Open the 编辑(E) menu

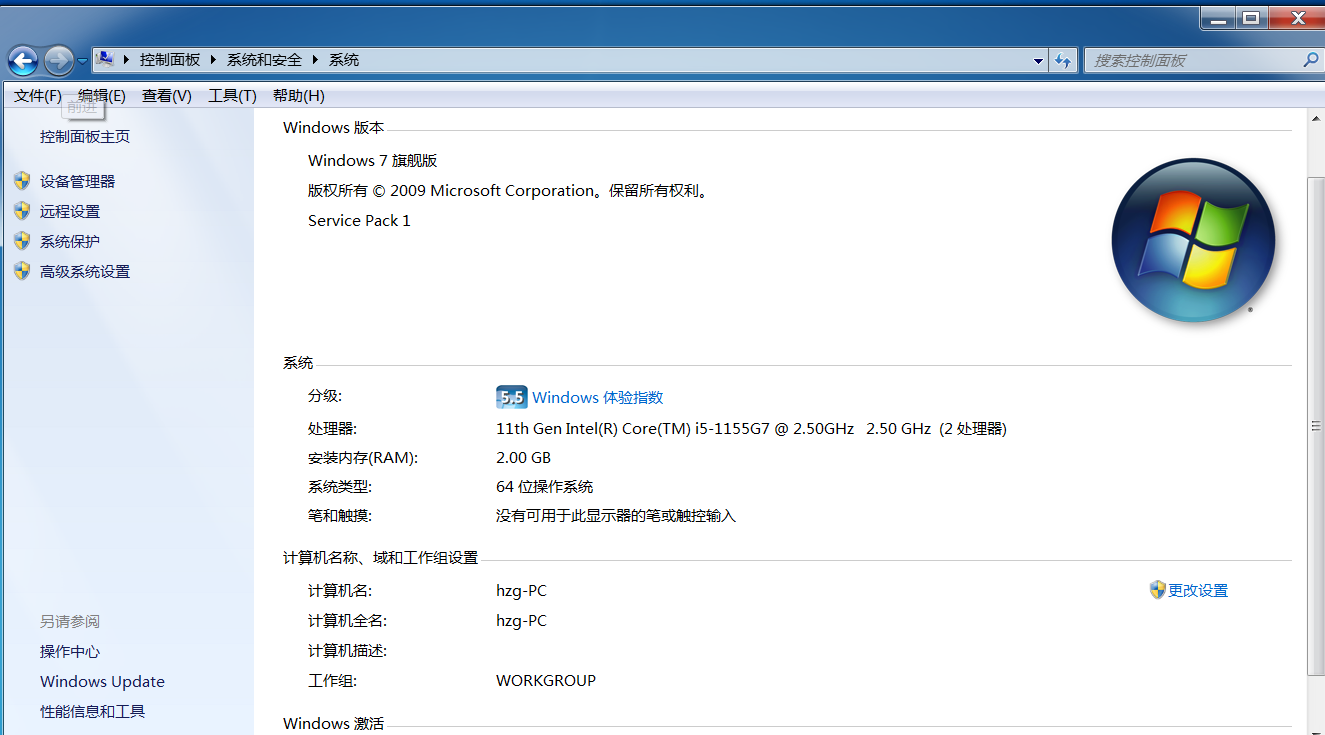[102, 96]
